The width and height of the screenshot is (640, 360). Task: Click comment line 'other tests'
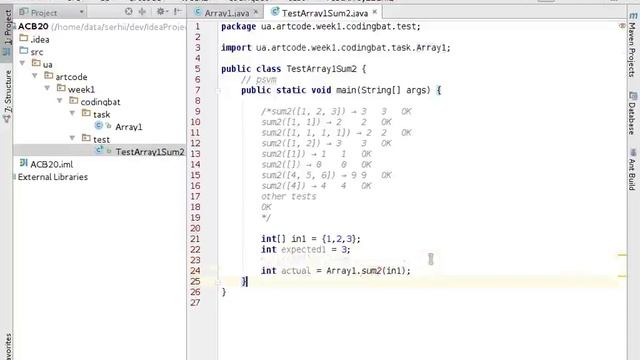click(x=289, y=196)
